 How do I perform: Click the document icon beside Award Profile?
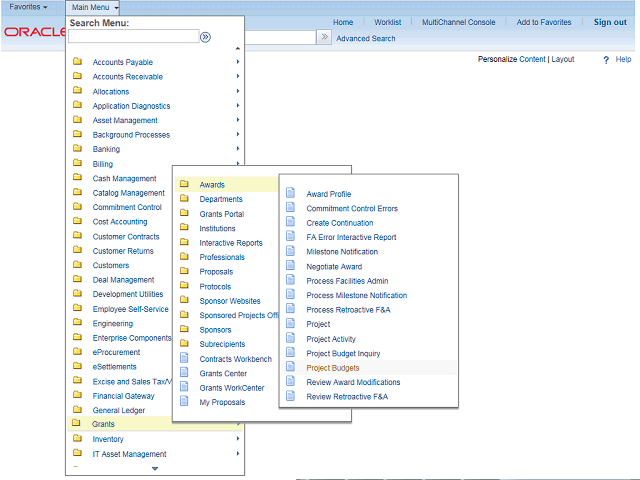(x=291, y=194)
